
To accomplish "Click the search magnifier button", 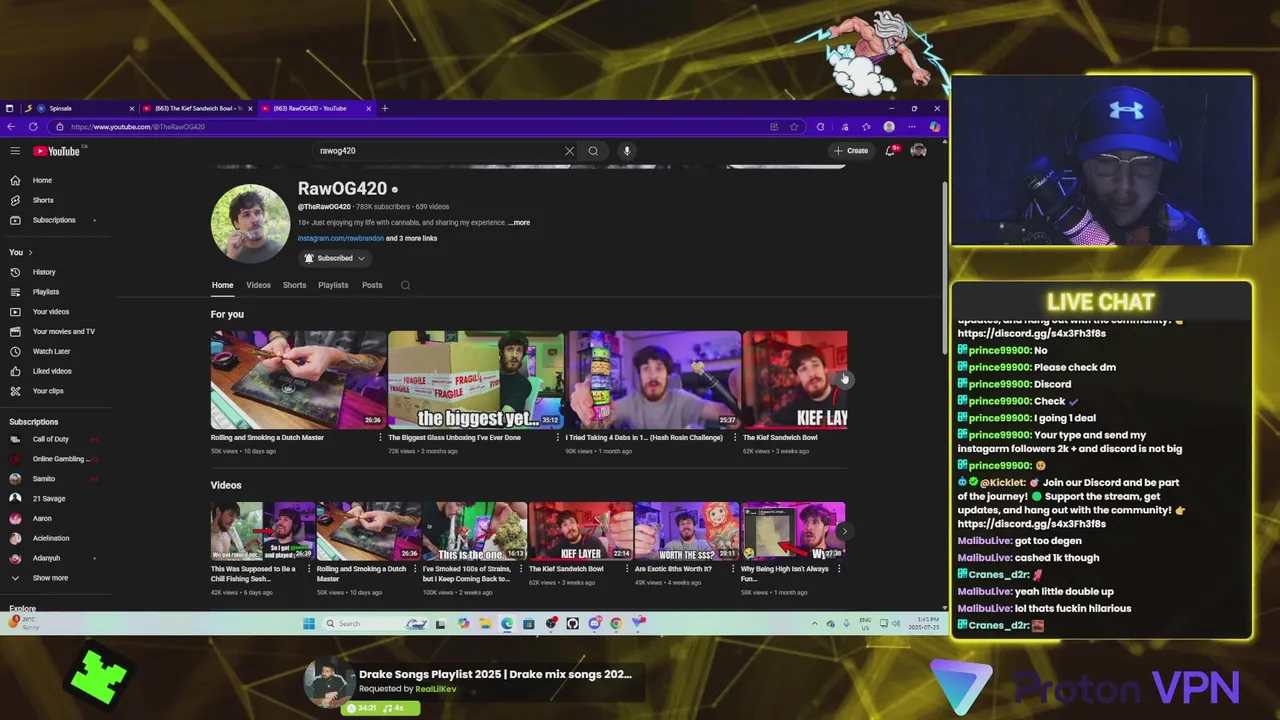I will coord(593,151).
